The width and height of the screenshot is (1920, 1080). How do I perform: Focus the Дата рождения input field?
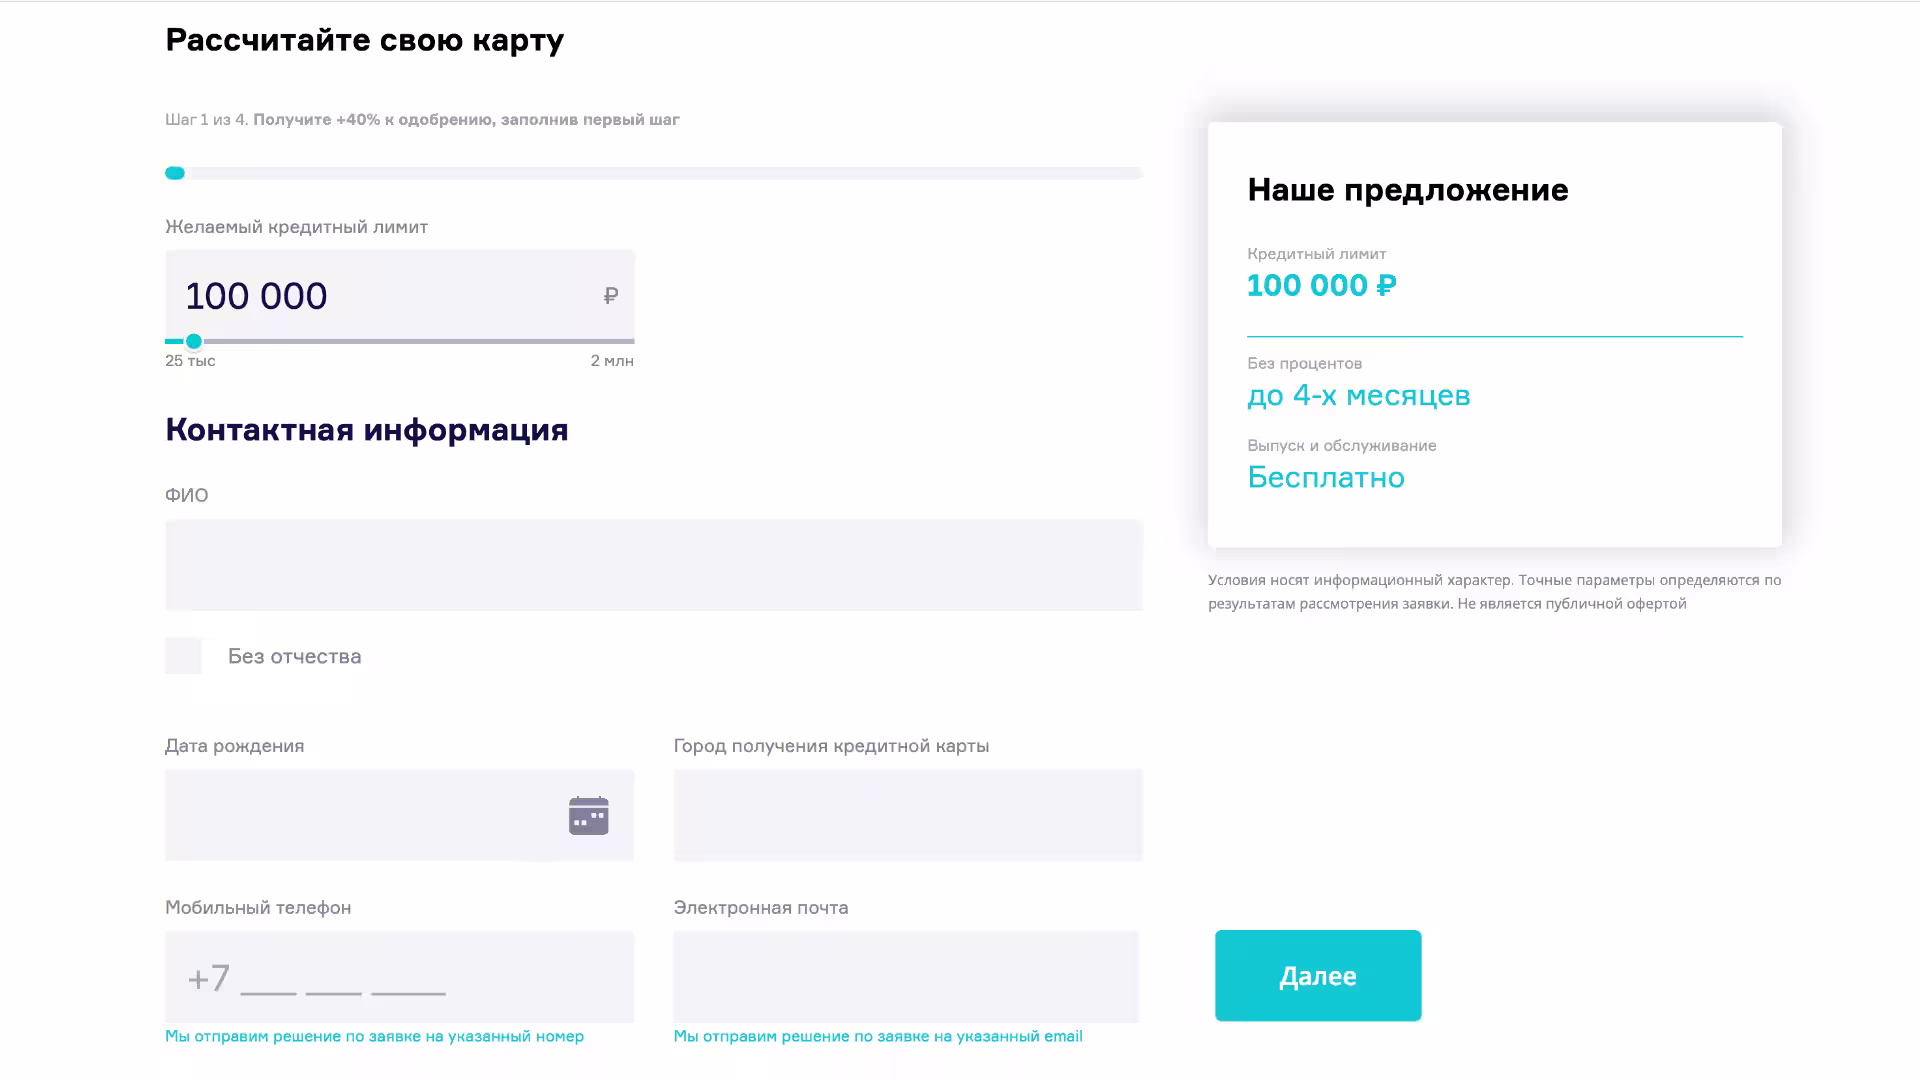coord(399,815)
